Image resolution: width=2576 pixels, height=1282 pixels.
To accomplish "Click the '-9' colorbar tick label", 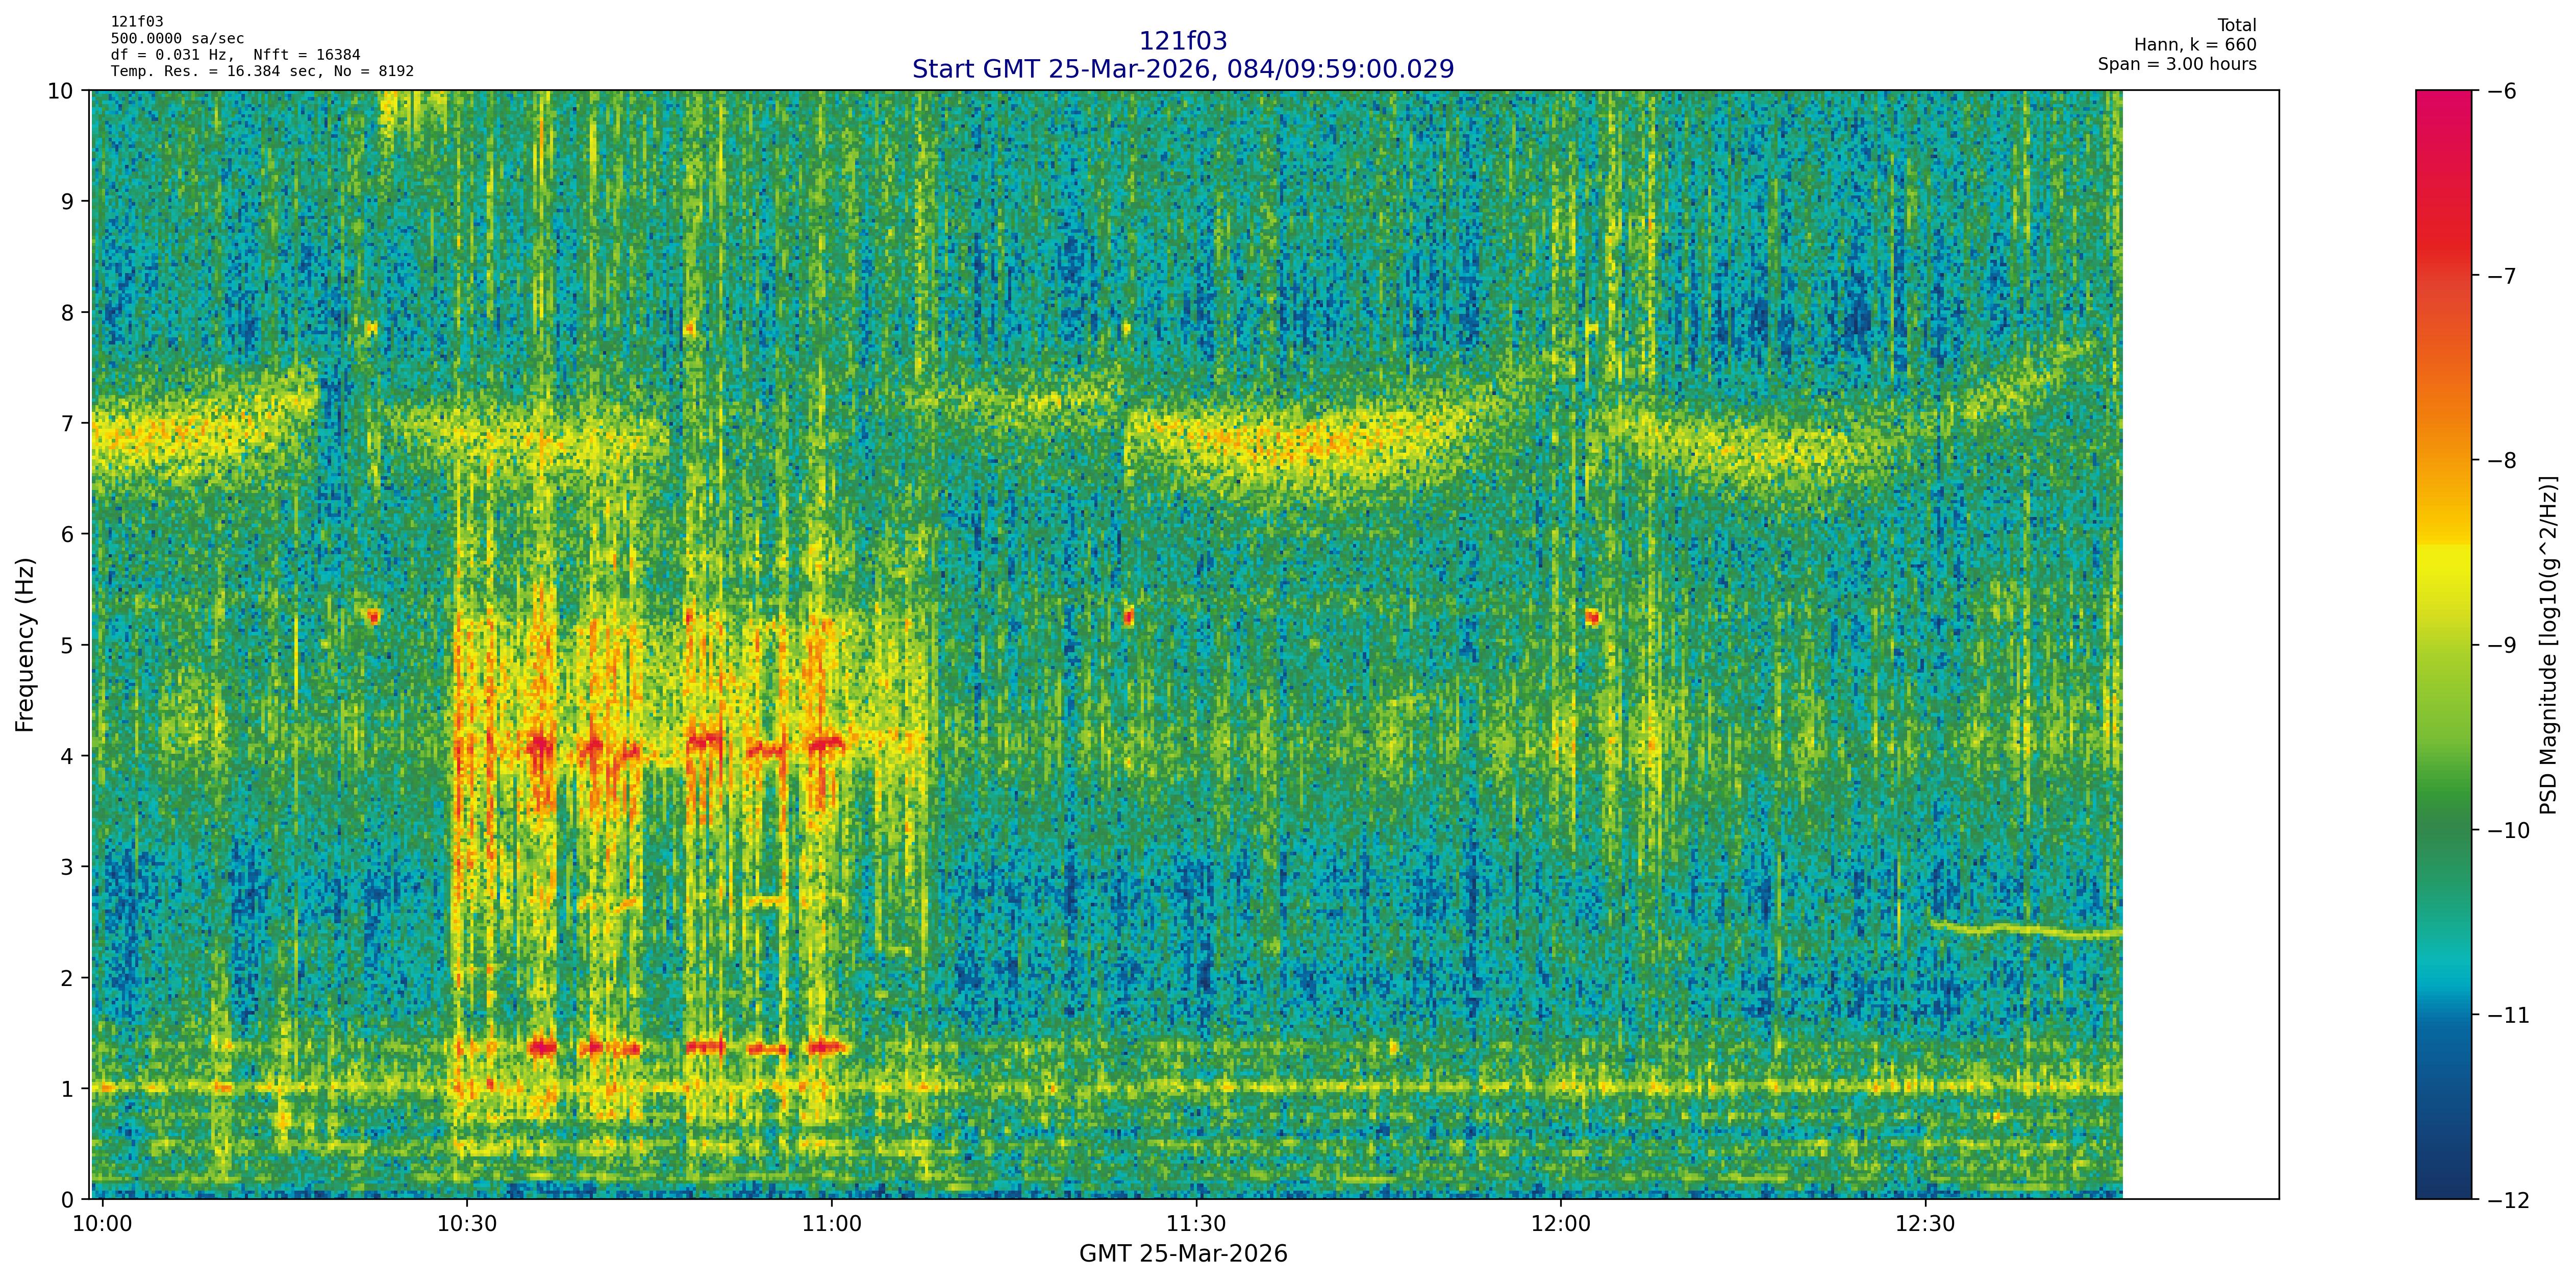I will tap(2502, 645).
